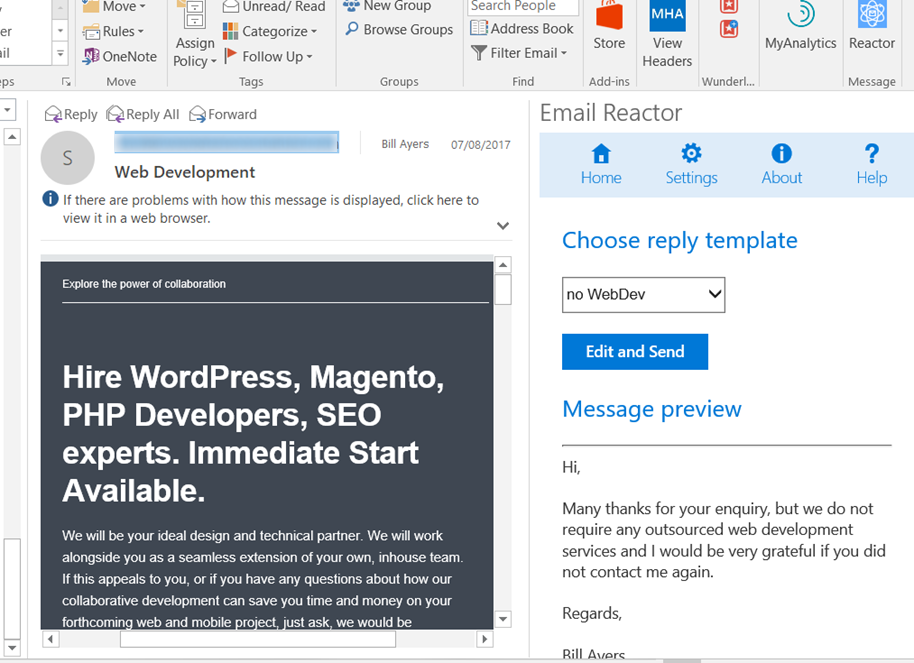Open Email Reactor About page
Screen dimensions: 914x663
[x=782, y=165]
